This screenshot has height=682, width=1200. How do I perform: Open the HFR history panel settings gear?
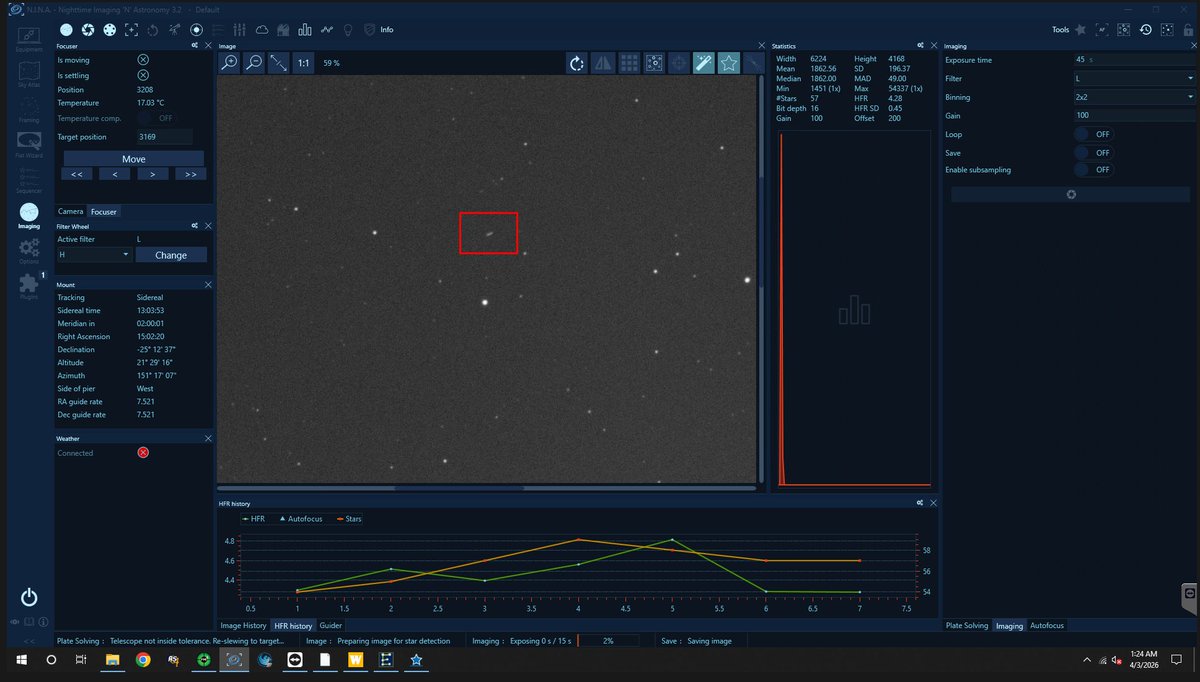920,505
